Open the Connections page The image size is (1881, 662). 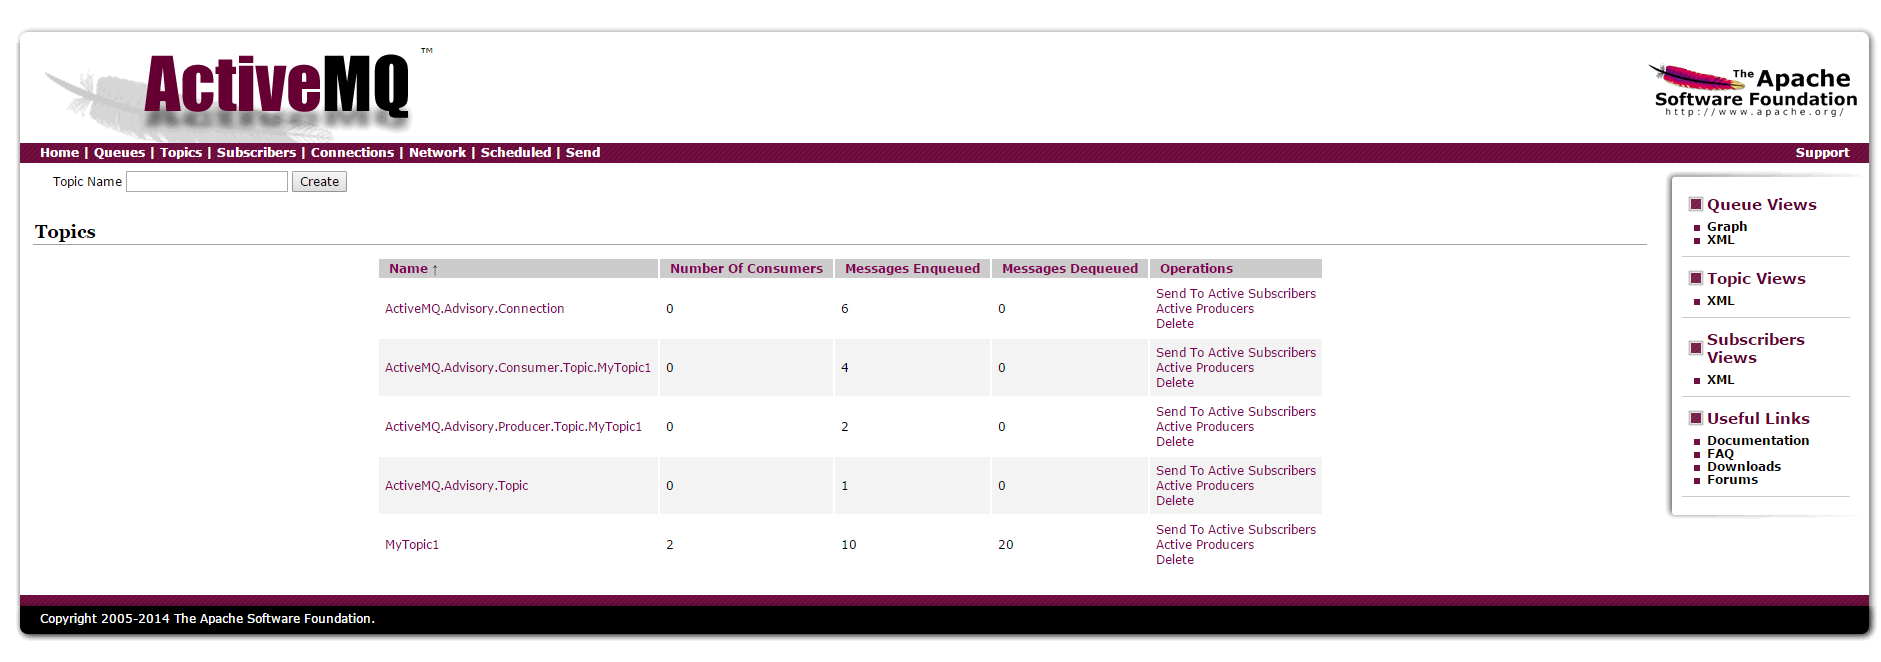tap(352, 153)
